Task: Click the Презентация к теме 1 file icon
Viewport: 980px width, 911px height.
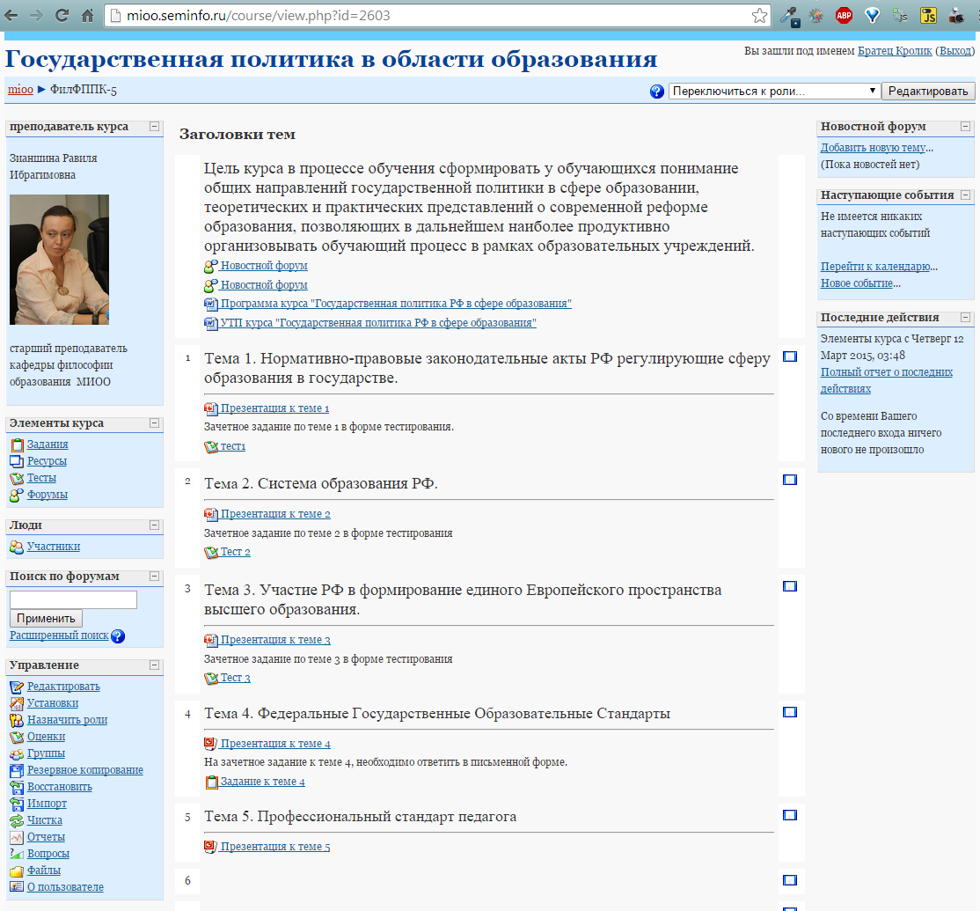Action: (x=211, y=409)
